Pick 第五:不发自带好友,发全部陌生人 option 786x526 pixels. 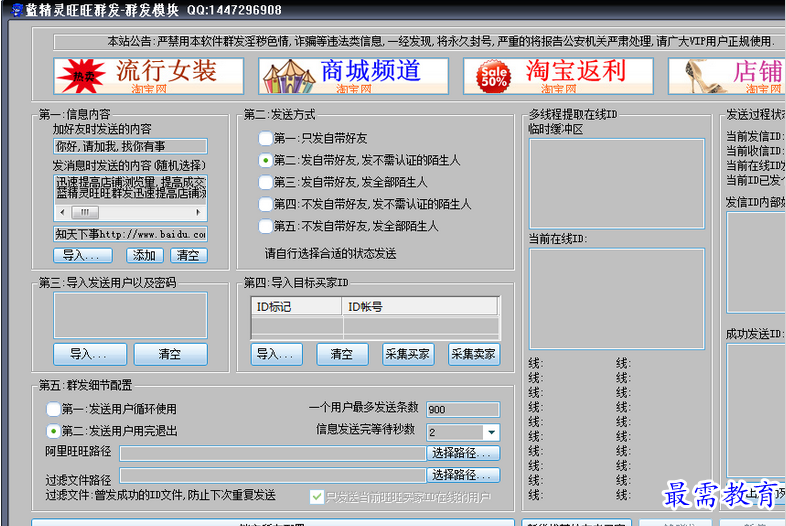point(265,226)
